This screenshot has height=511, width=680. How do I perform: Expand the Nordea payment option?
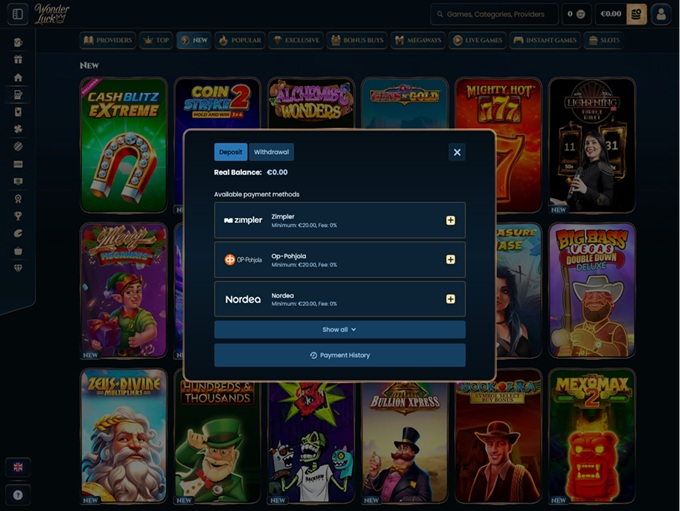click(450, 298)
